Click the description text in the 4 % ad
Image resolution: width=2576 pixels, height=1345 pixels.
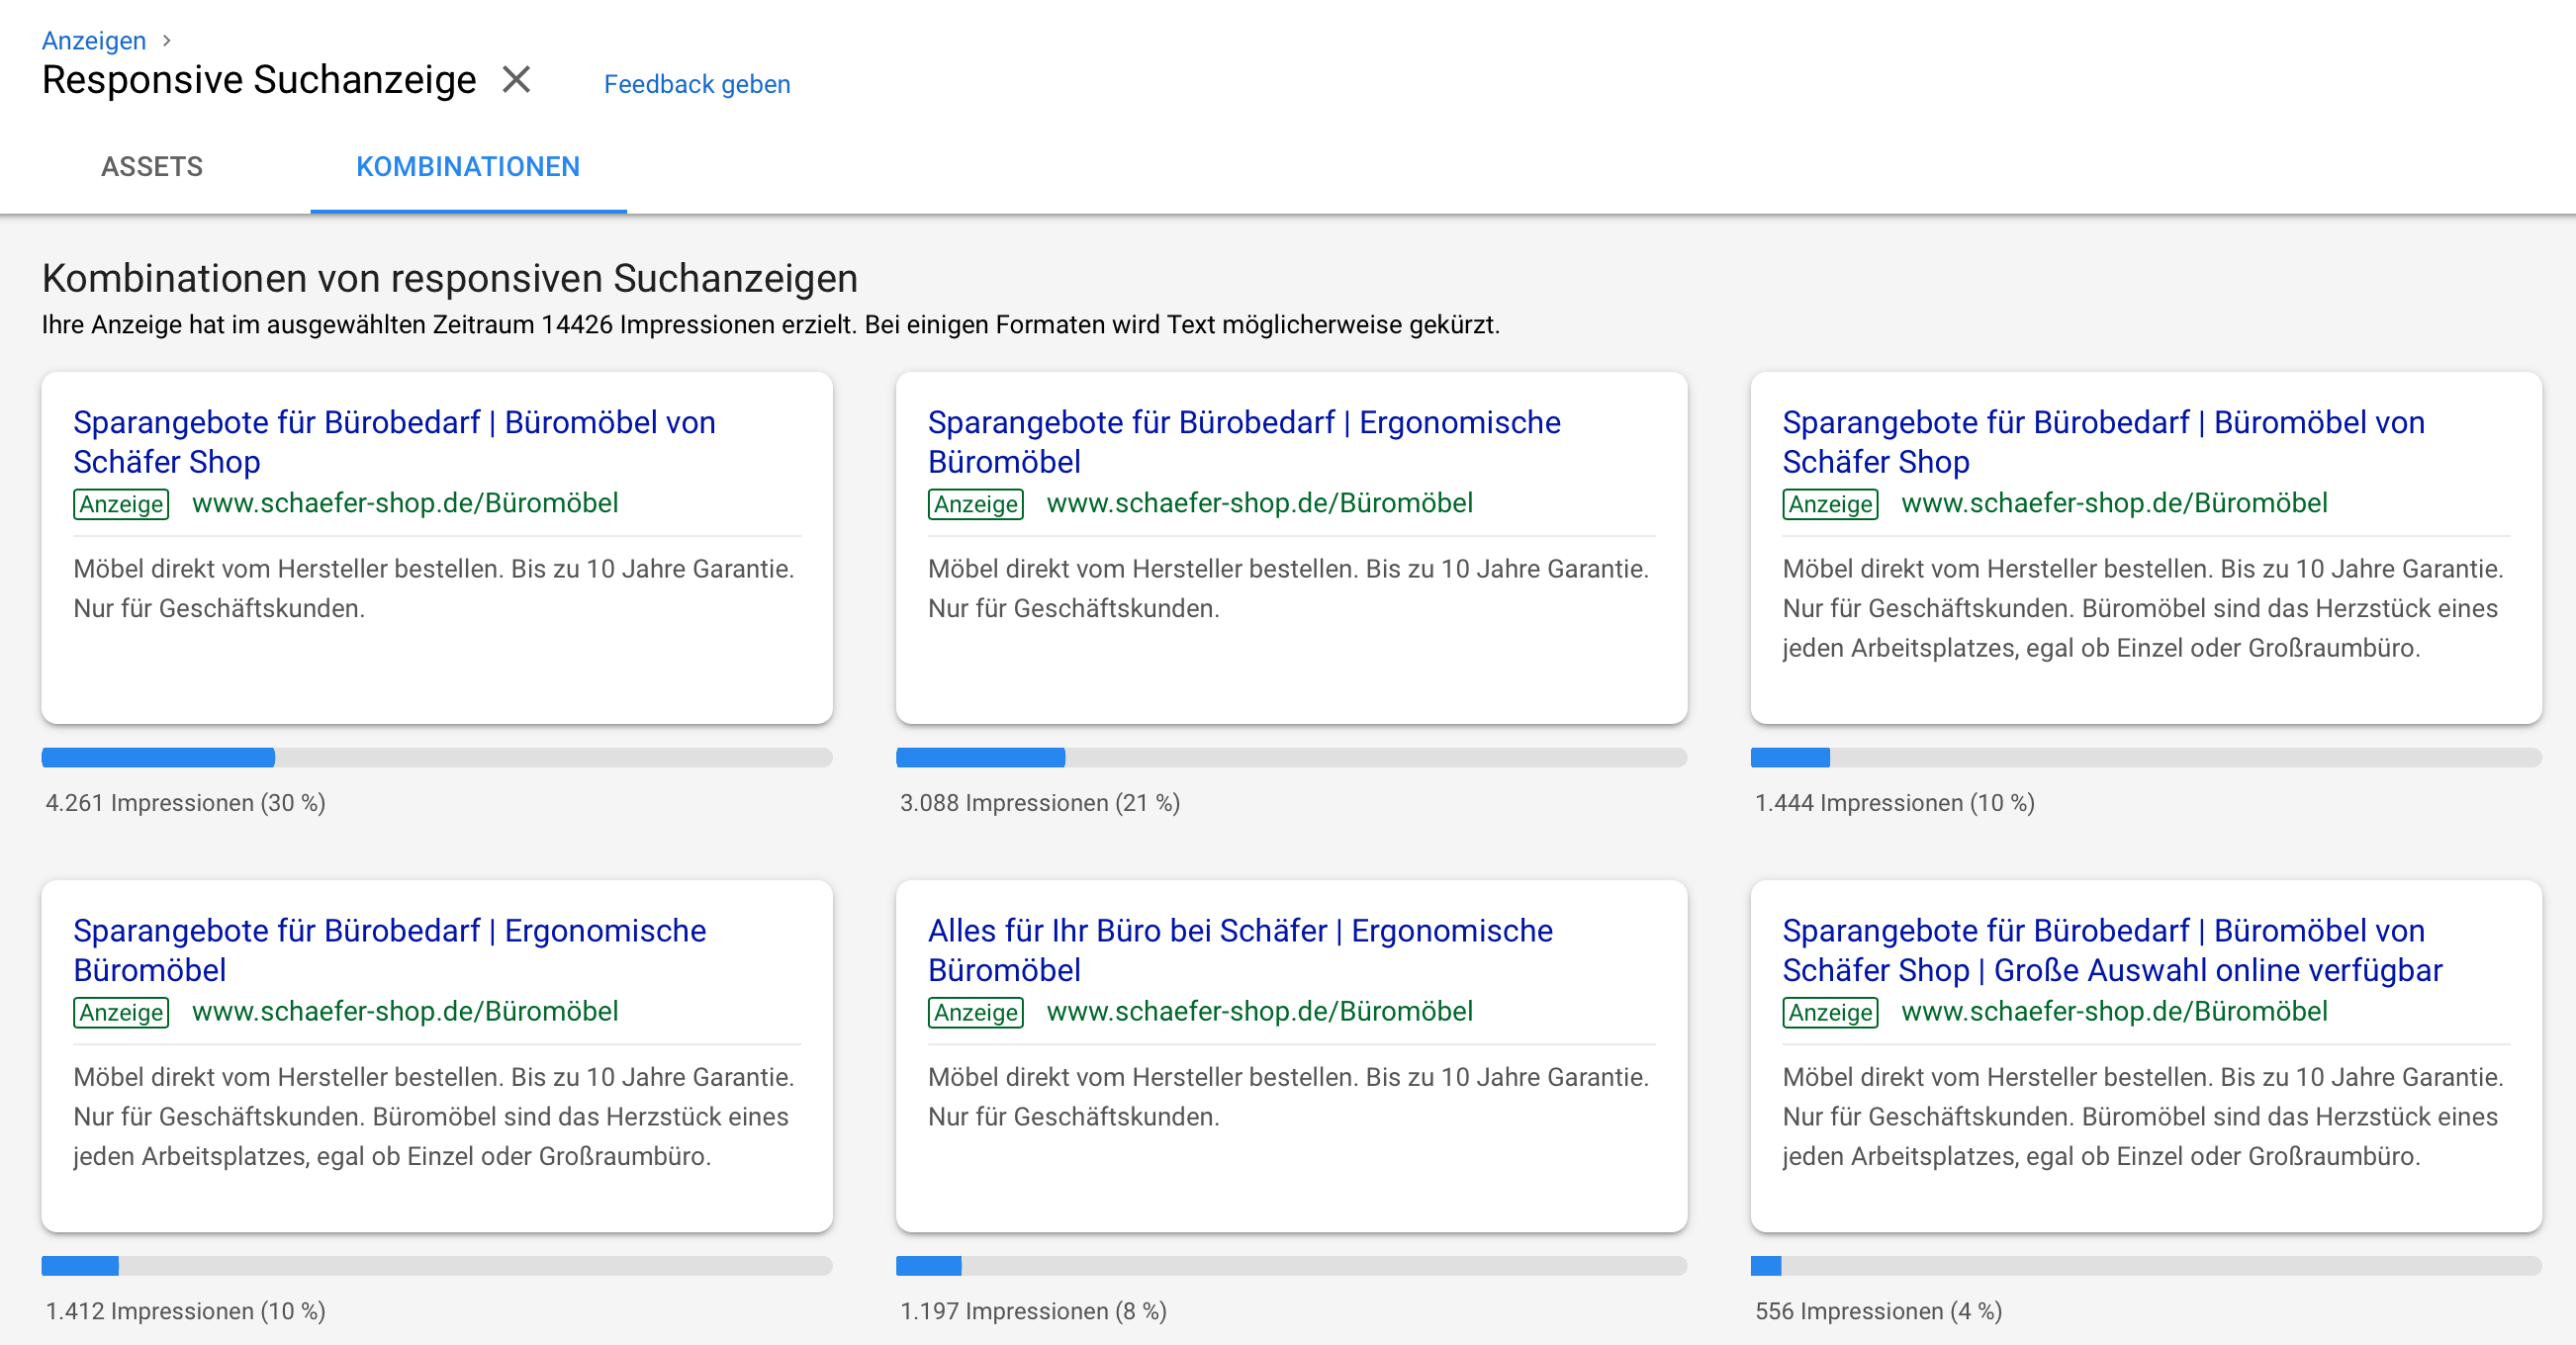pos(2143,1116)
